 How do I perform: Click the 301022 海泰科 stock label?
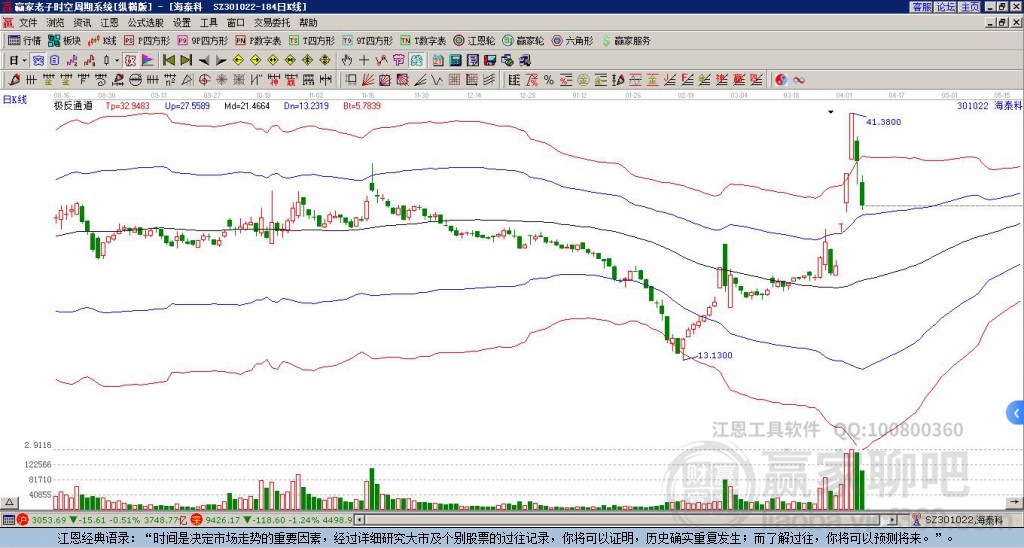(990, 105)
